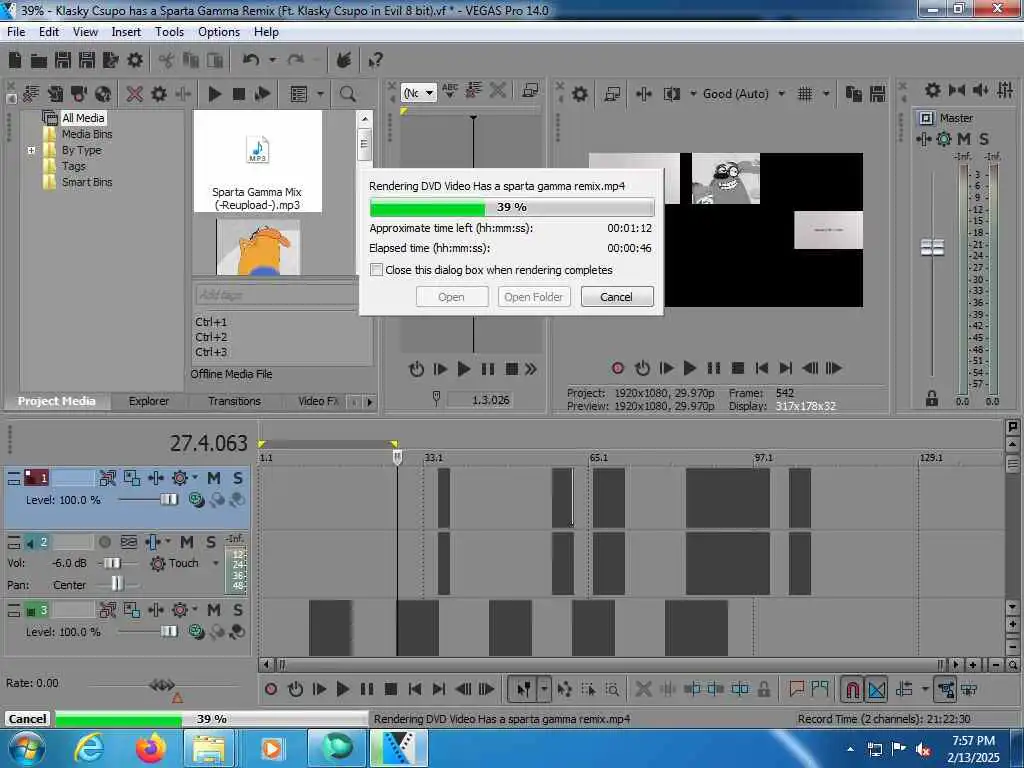Image resolution: width=1024 pixels, height=768 pixels.
Task: Click save snapshot disk icon in preview
Action: 878,94
